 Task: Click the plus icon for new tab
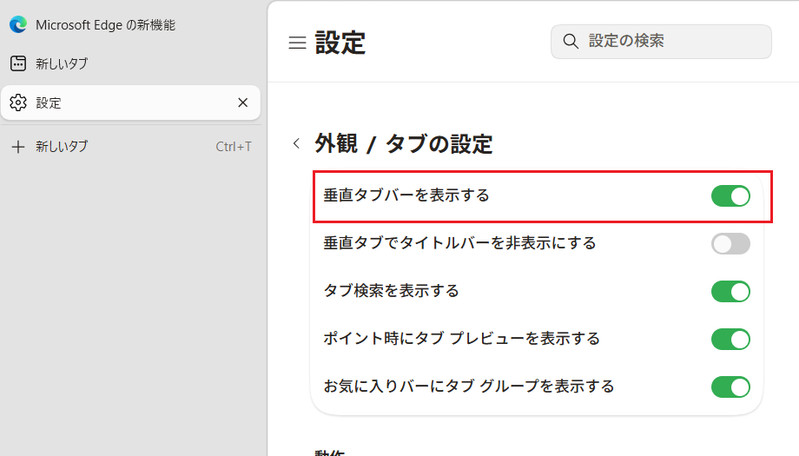point(18,147)
